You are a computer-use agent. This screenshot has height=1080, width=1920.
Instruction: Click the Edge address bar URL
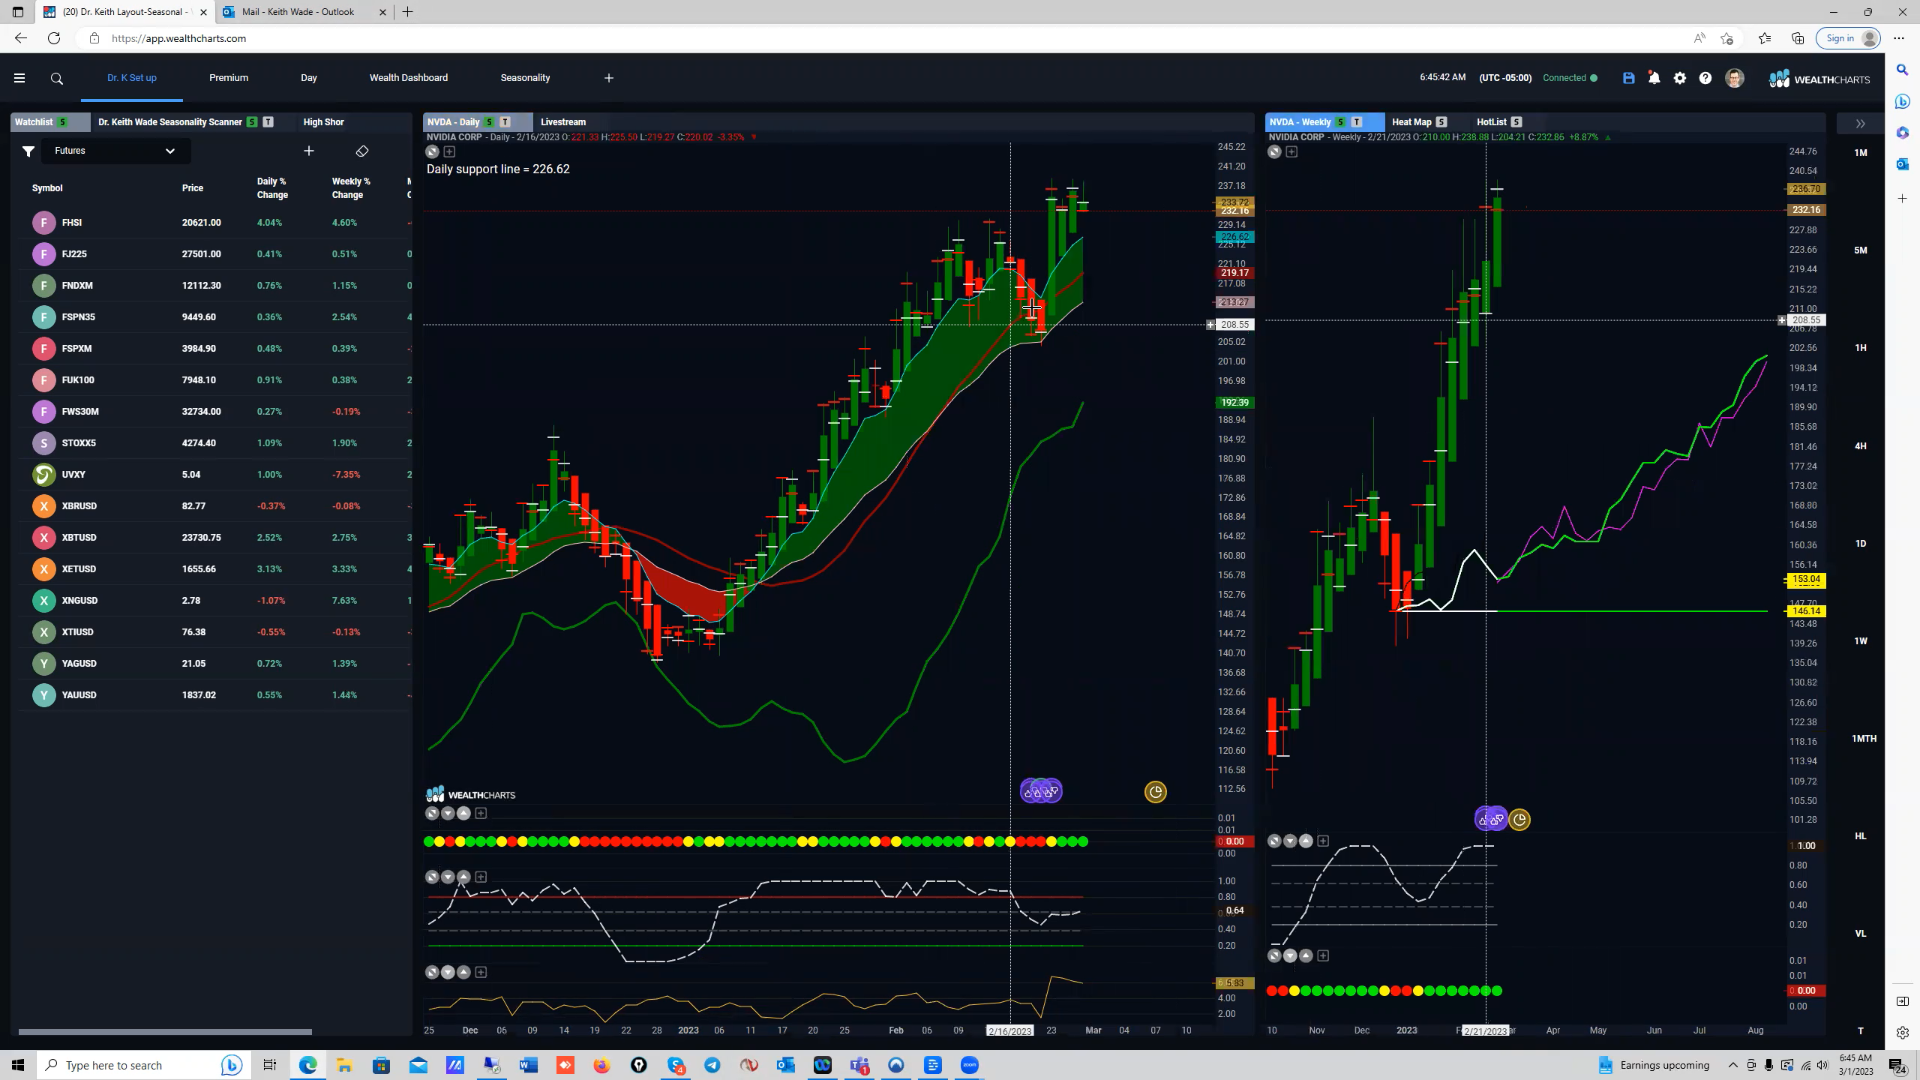point(179,38)
